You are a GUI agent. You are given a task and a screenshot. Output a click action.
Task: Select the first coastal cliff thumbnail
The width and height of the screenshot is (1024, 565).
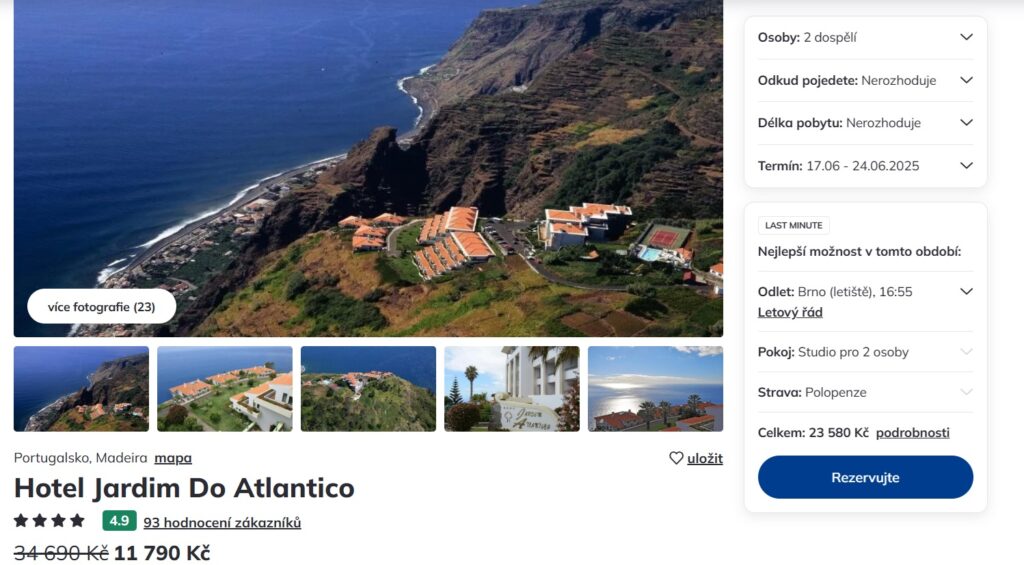tap(81, 389)
